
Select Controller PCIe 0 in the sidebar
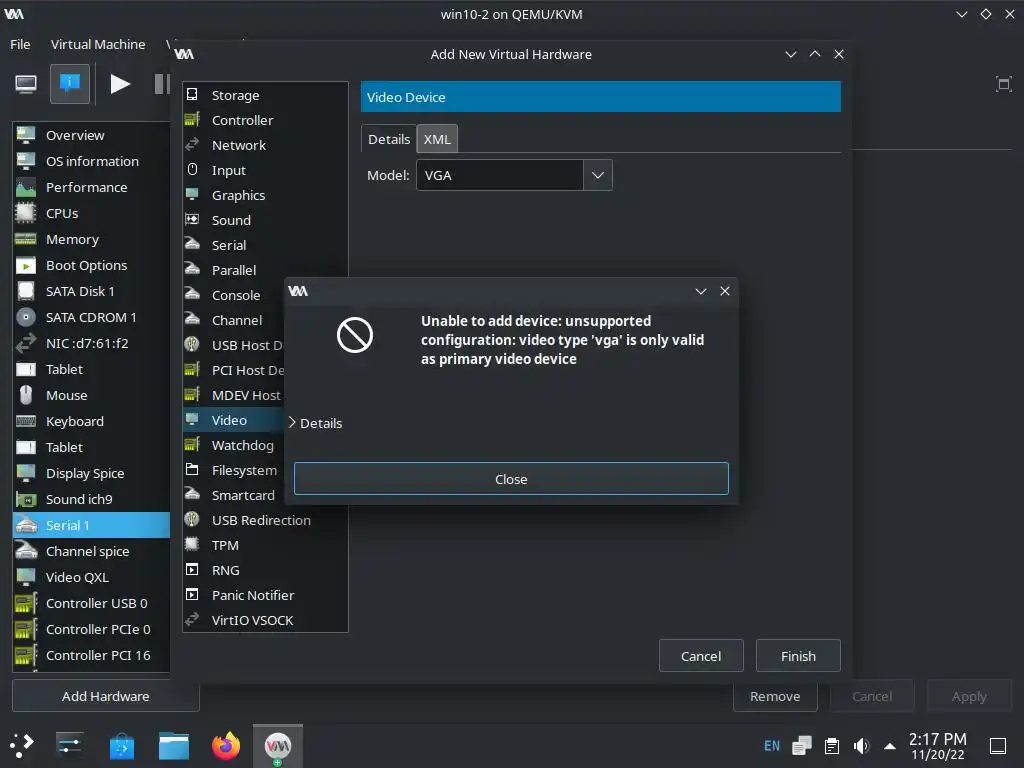point(91,630)
